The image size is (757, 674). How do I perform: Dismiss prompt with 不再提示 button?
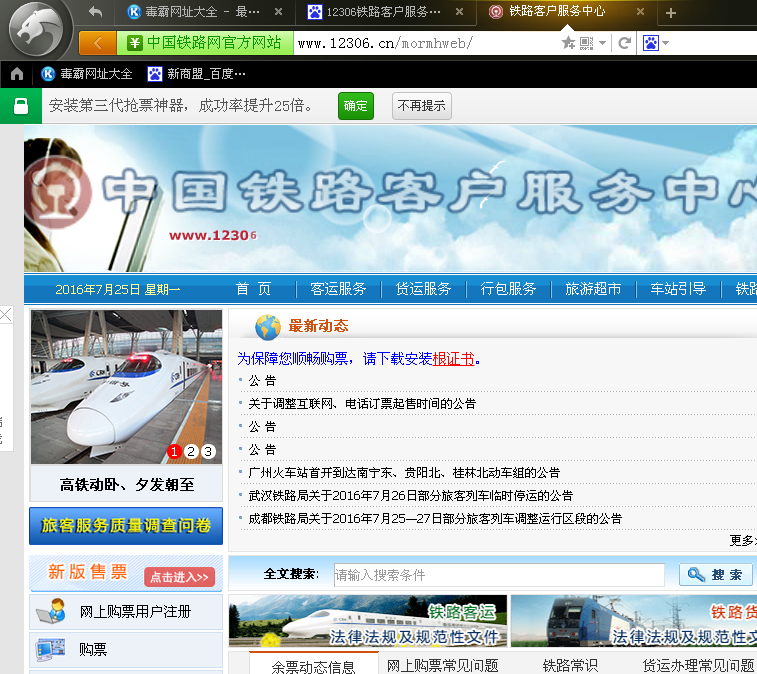tap(421, 106)
